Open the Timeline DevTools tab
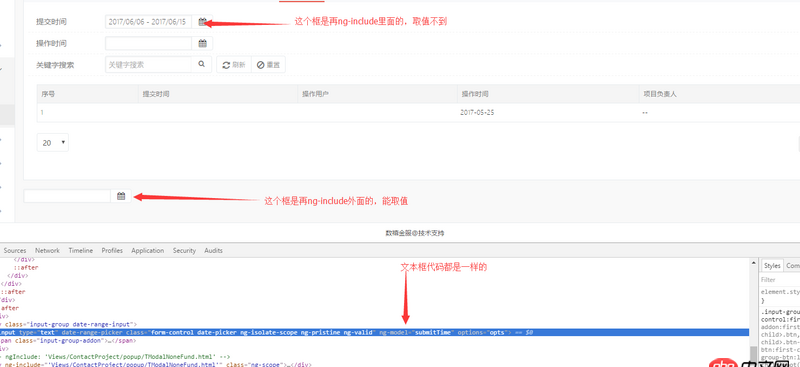The image size is (800, 367). click(x=81, y=251)
